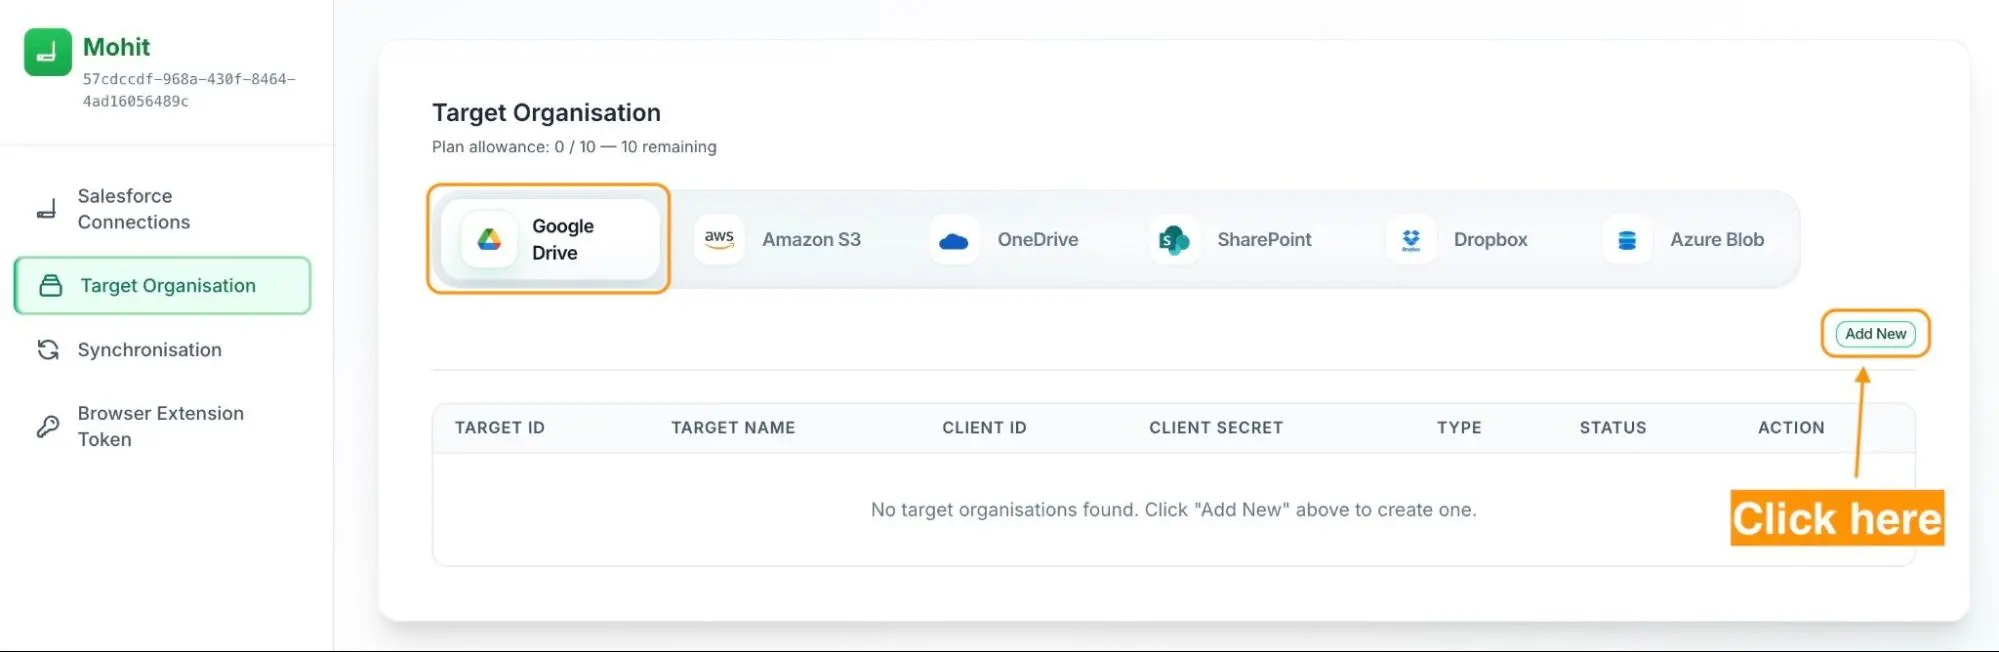Click the OneDrive cloud icon
Viewport: 1999px width, 652px height.
(x=954, y=240)
